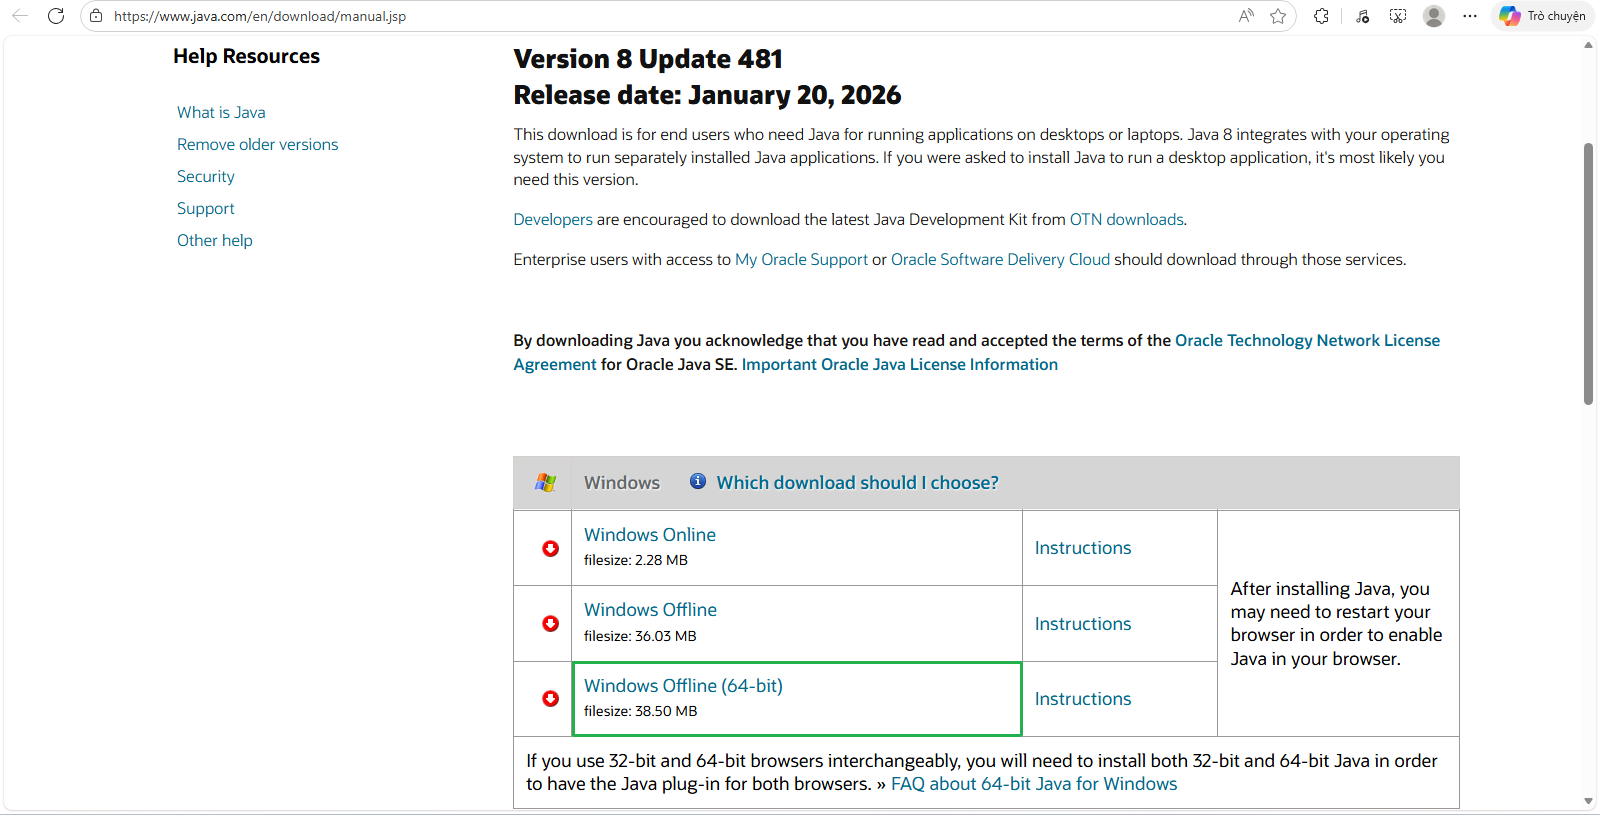The image size is (1600, 815).
Task: Download Windows Offline (64-bit) installer
Action: [683, 686]
